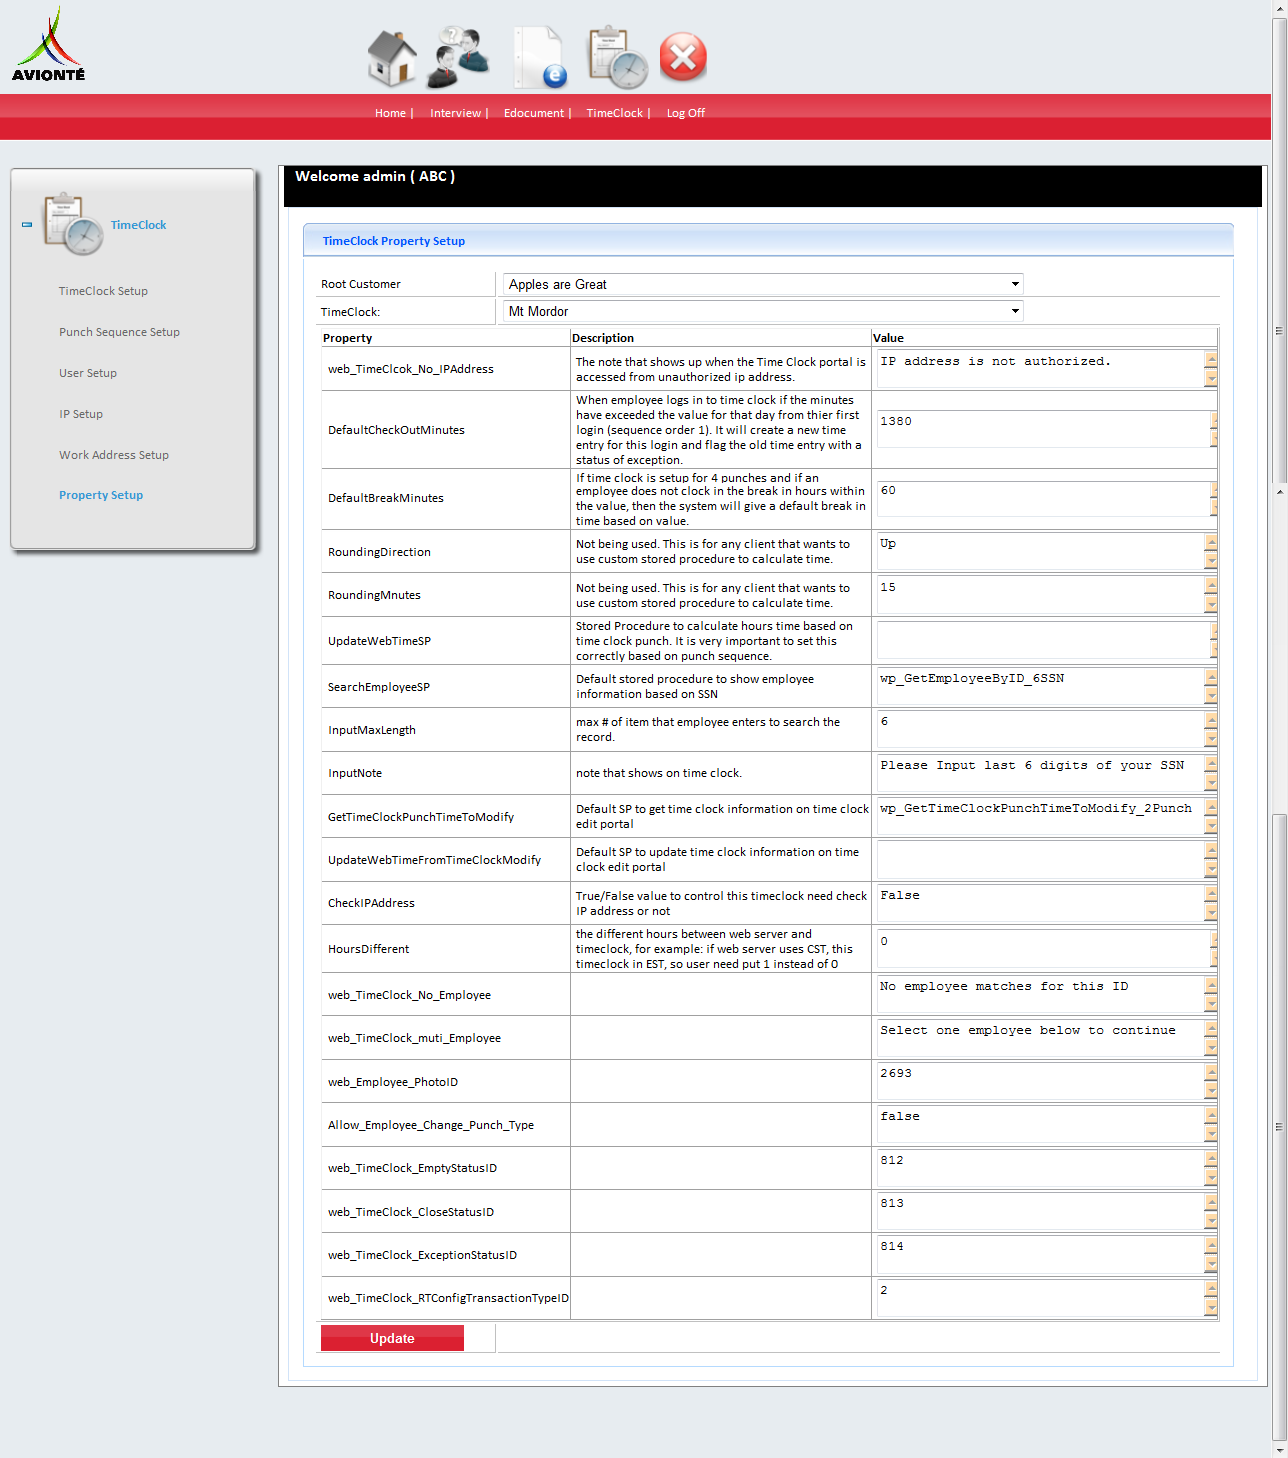The height and width of the screenshot is (1458, 1288).
Task: Open Punch Sequence Setup in sidebar
Action: point(119,332)
